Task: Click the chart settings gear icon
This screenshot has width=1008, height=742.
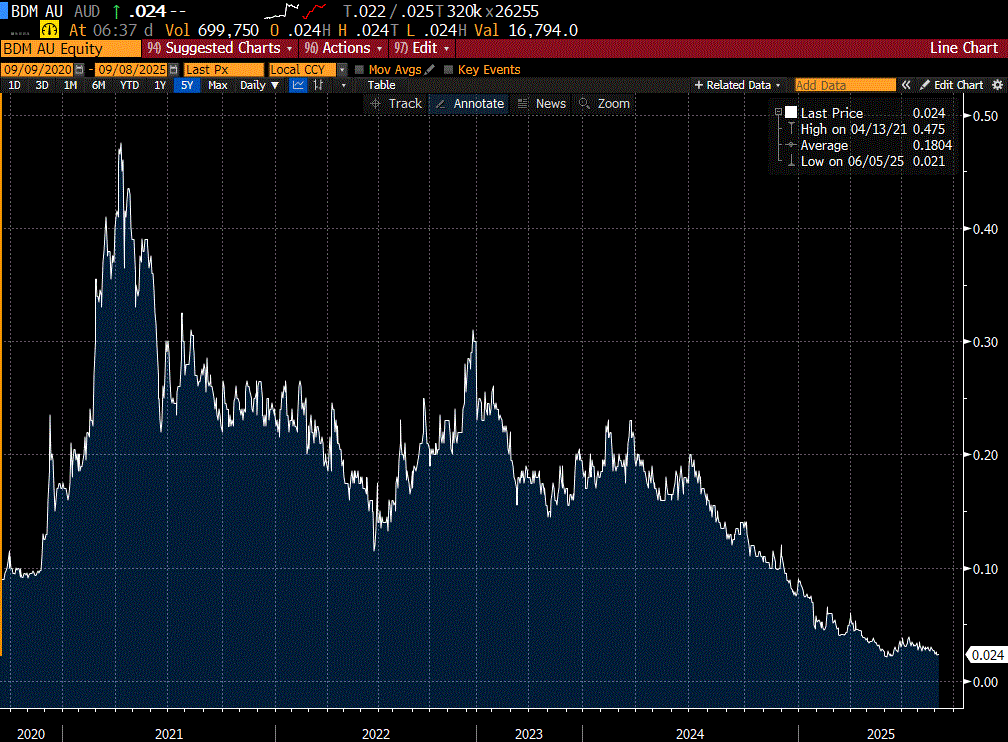Action: (996, 85)
